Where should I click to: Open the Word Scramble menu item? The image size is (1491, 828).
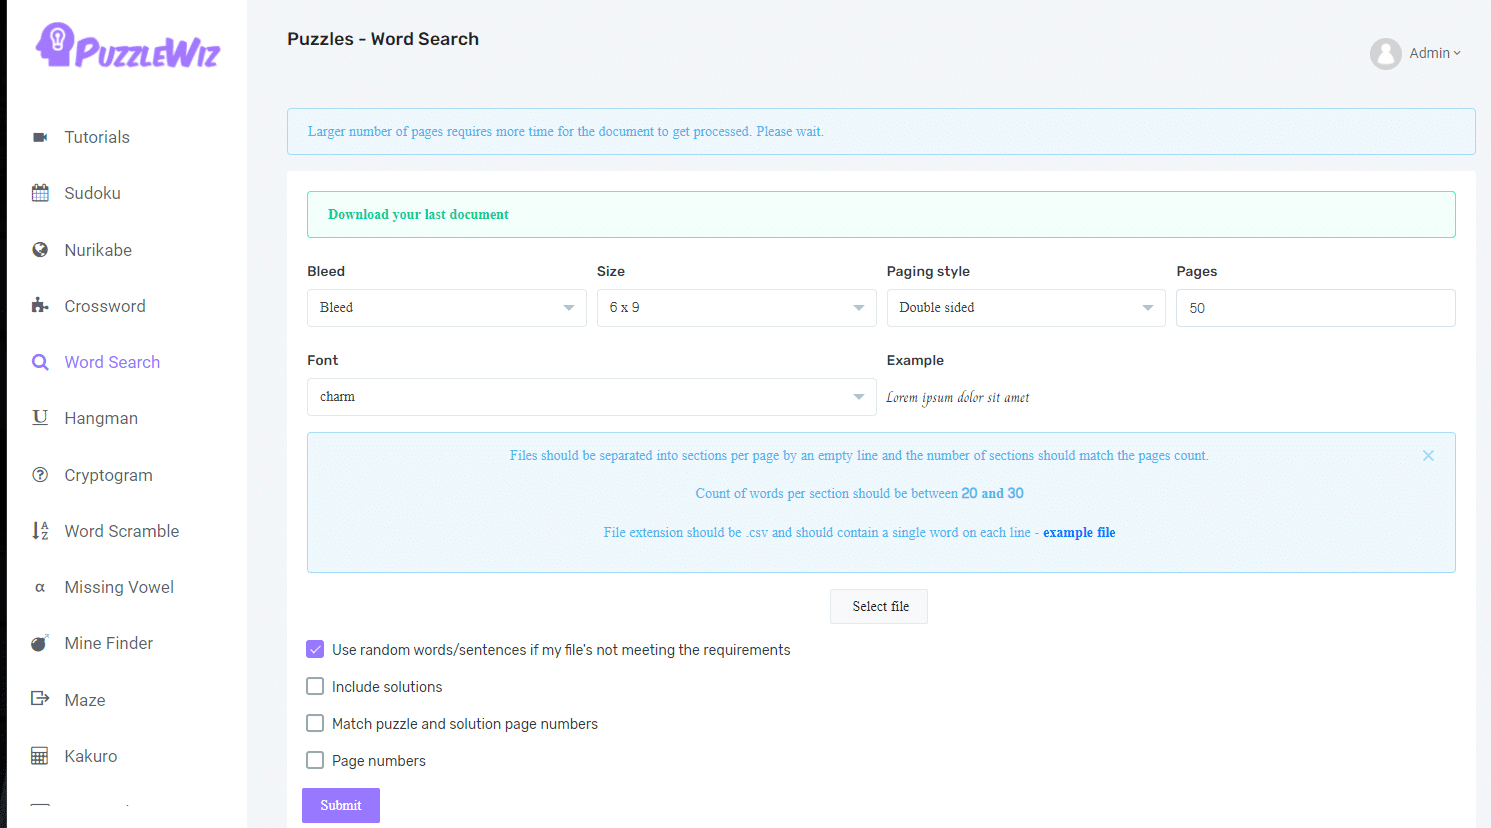tap(122, 531)
